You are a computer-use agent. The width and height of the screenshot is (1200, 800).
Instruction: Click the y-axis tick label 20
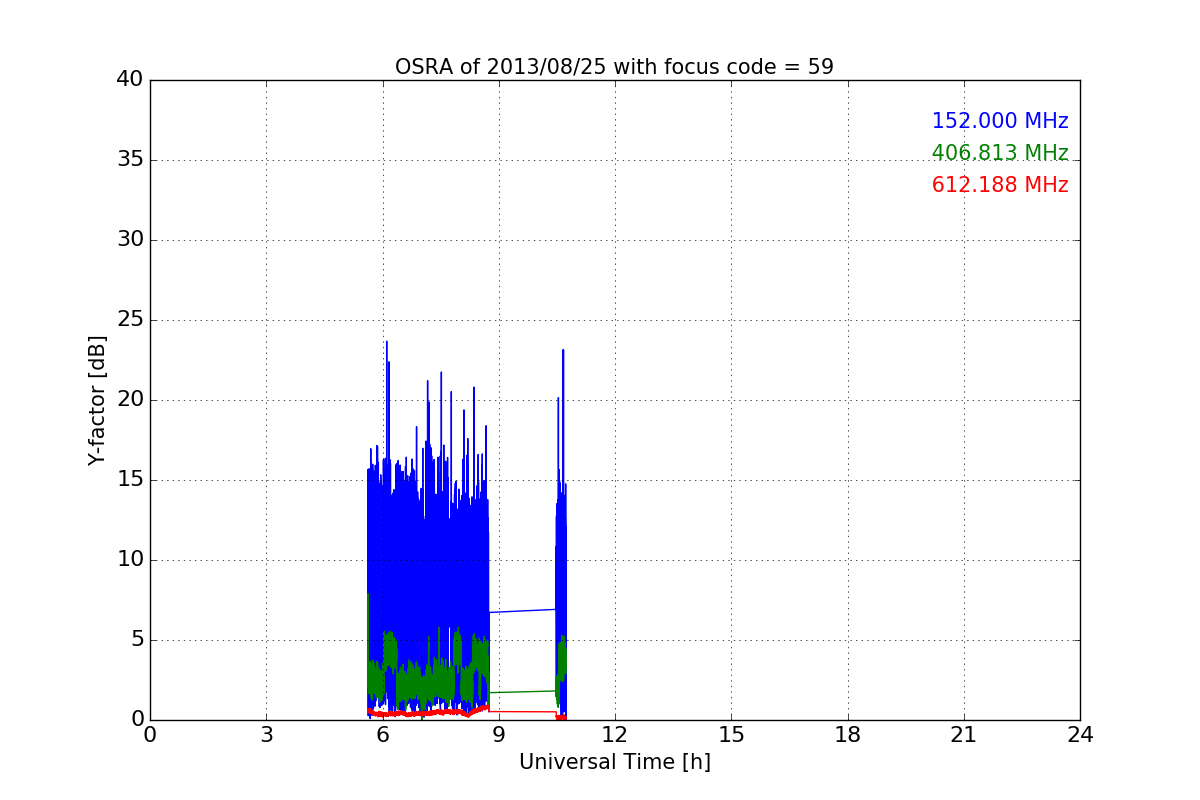[130, 400]
